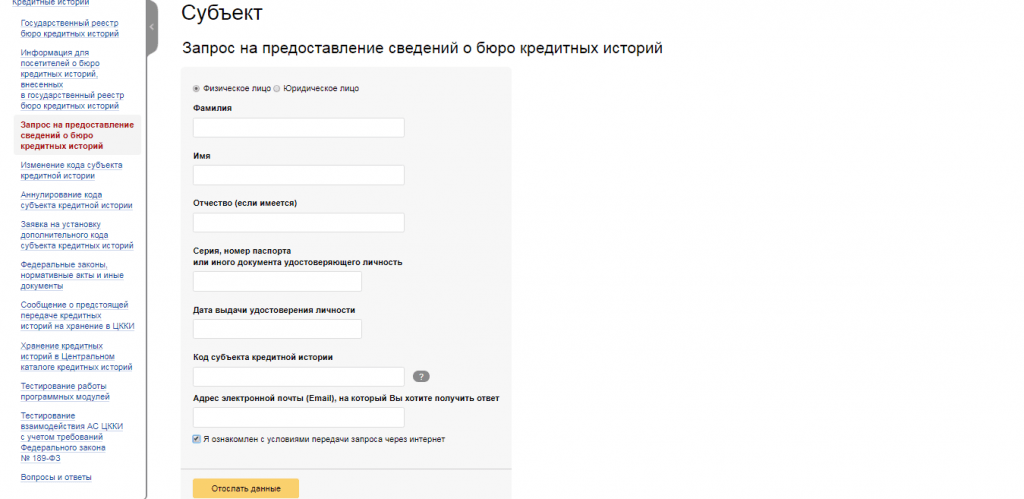Toggle the Я ознакомлен с условиями checkbox
Viewport: 1024px width, 499px height.
[196, 438]
